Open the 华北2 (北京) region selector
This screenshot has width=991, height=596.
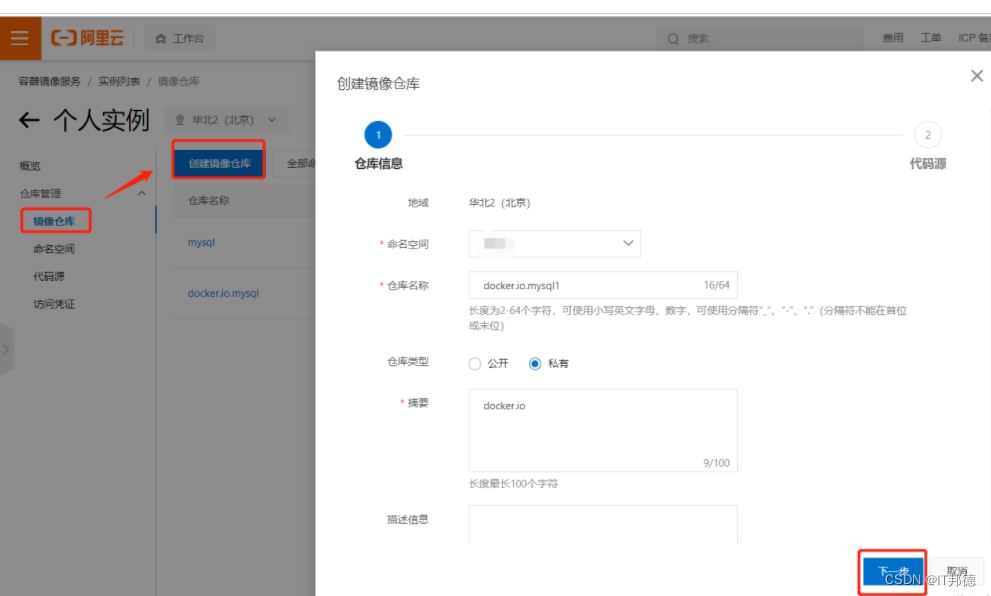[225, 121]
